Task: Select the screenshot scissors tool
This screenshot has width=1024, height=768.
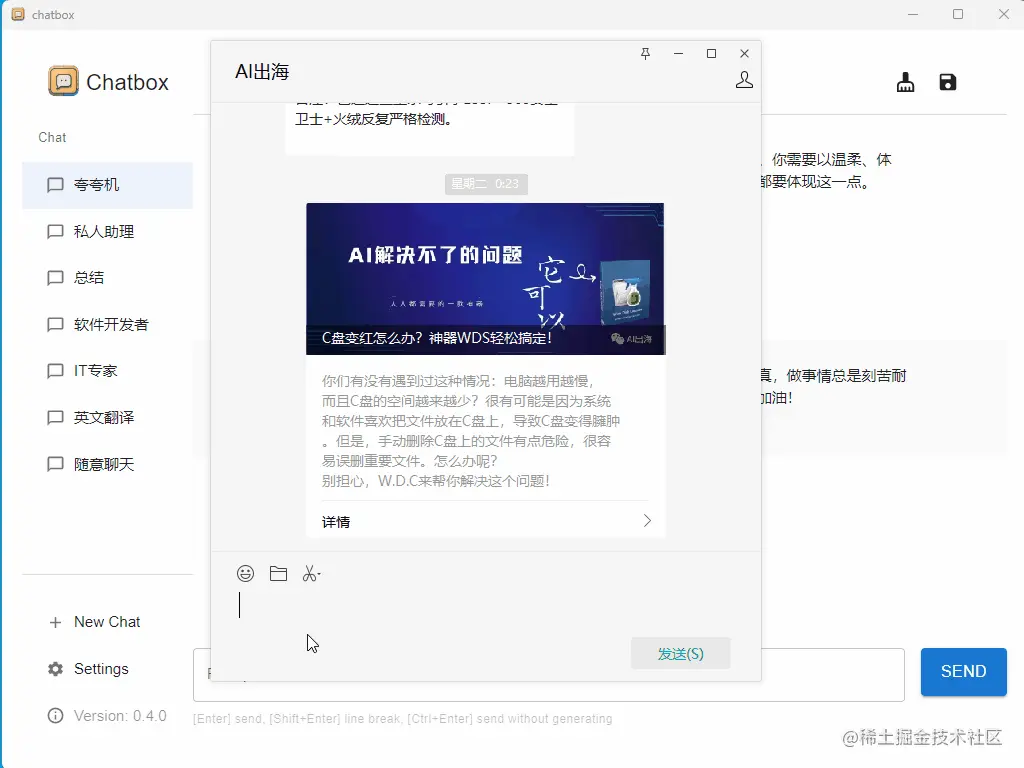Action: coord(311,573)
